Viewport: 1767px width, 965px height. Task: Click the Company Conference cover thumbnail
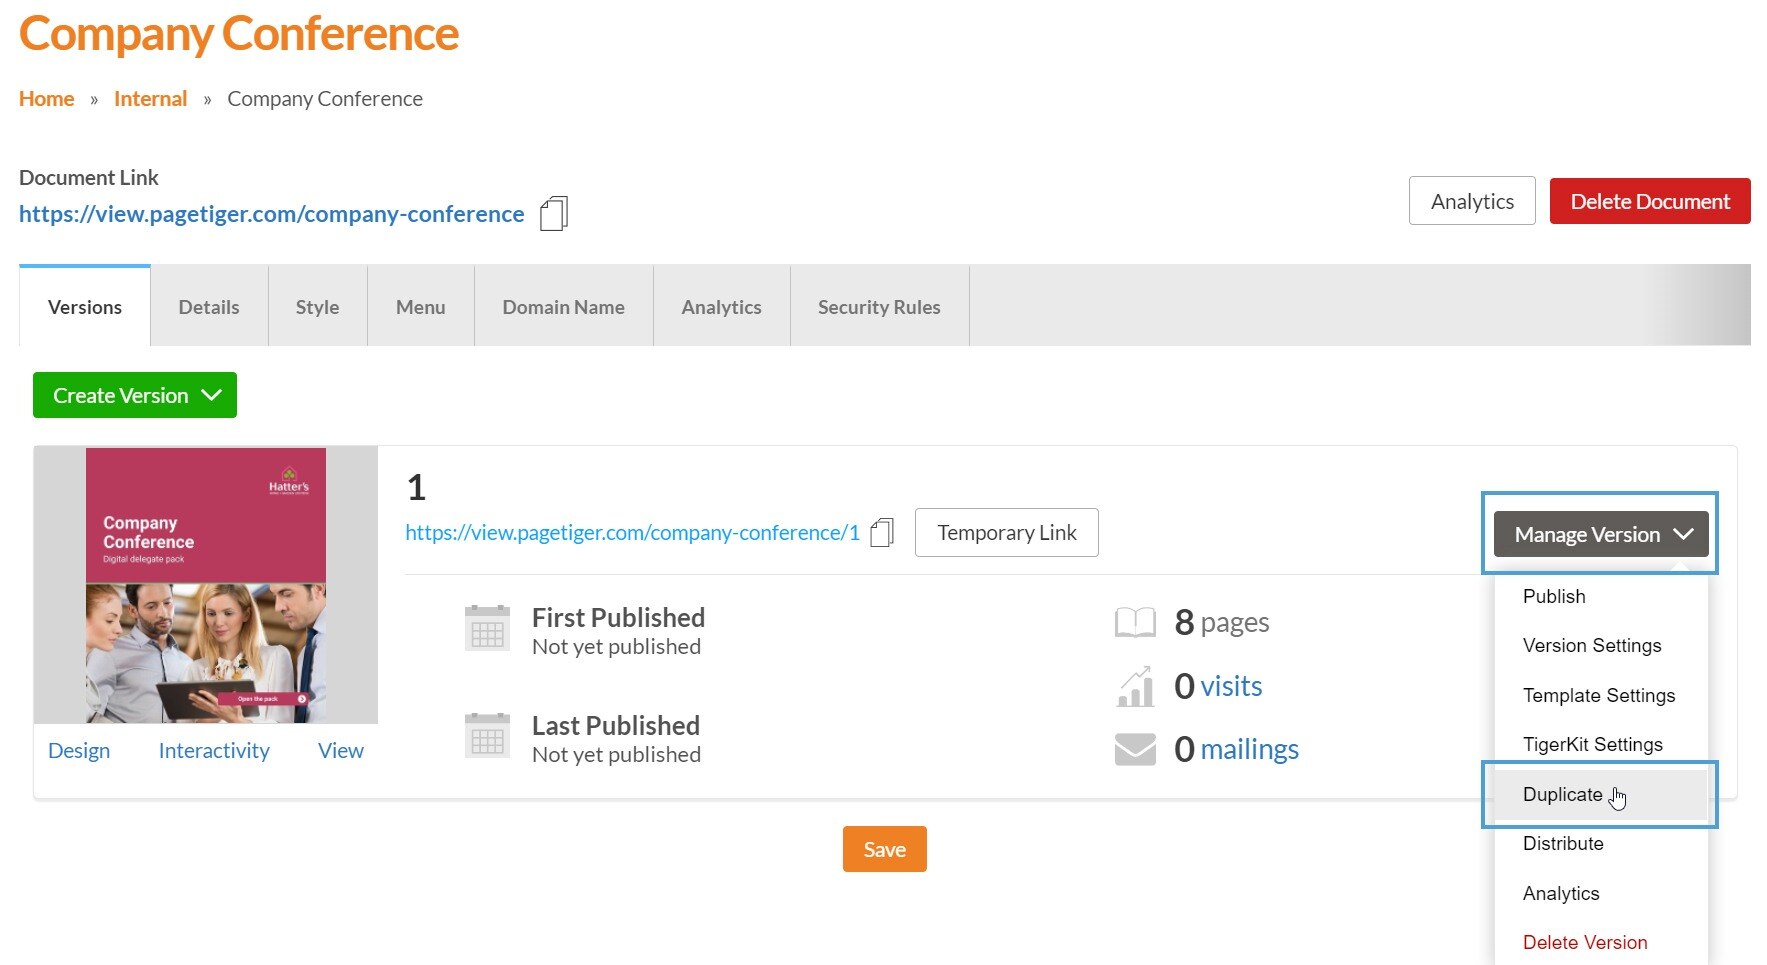point(206,585)
